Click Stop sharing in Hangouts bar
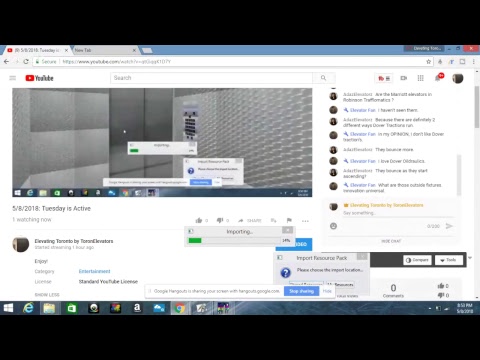 301,291
